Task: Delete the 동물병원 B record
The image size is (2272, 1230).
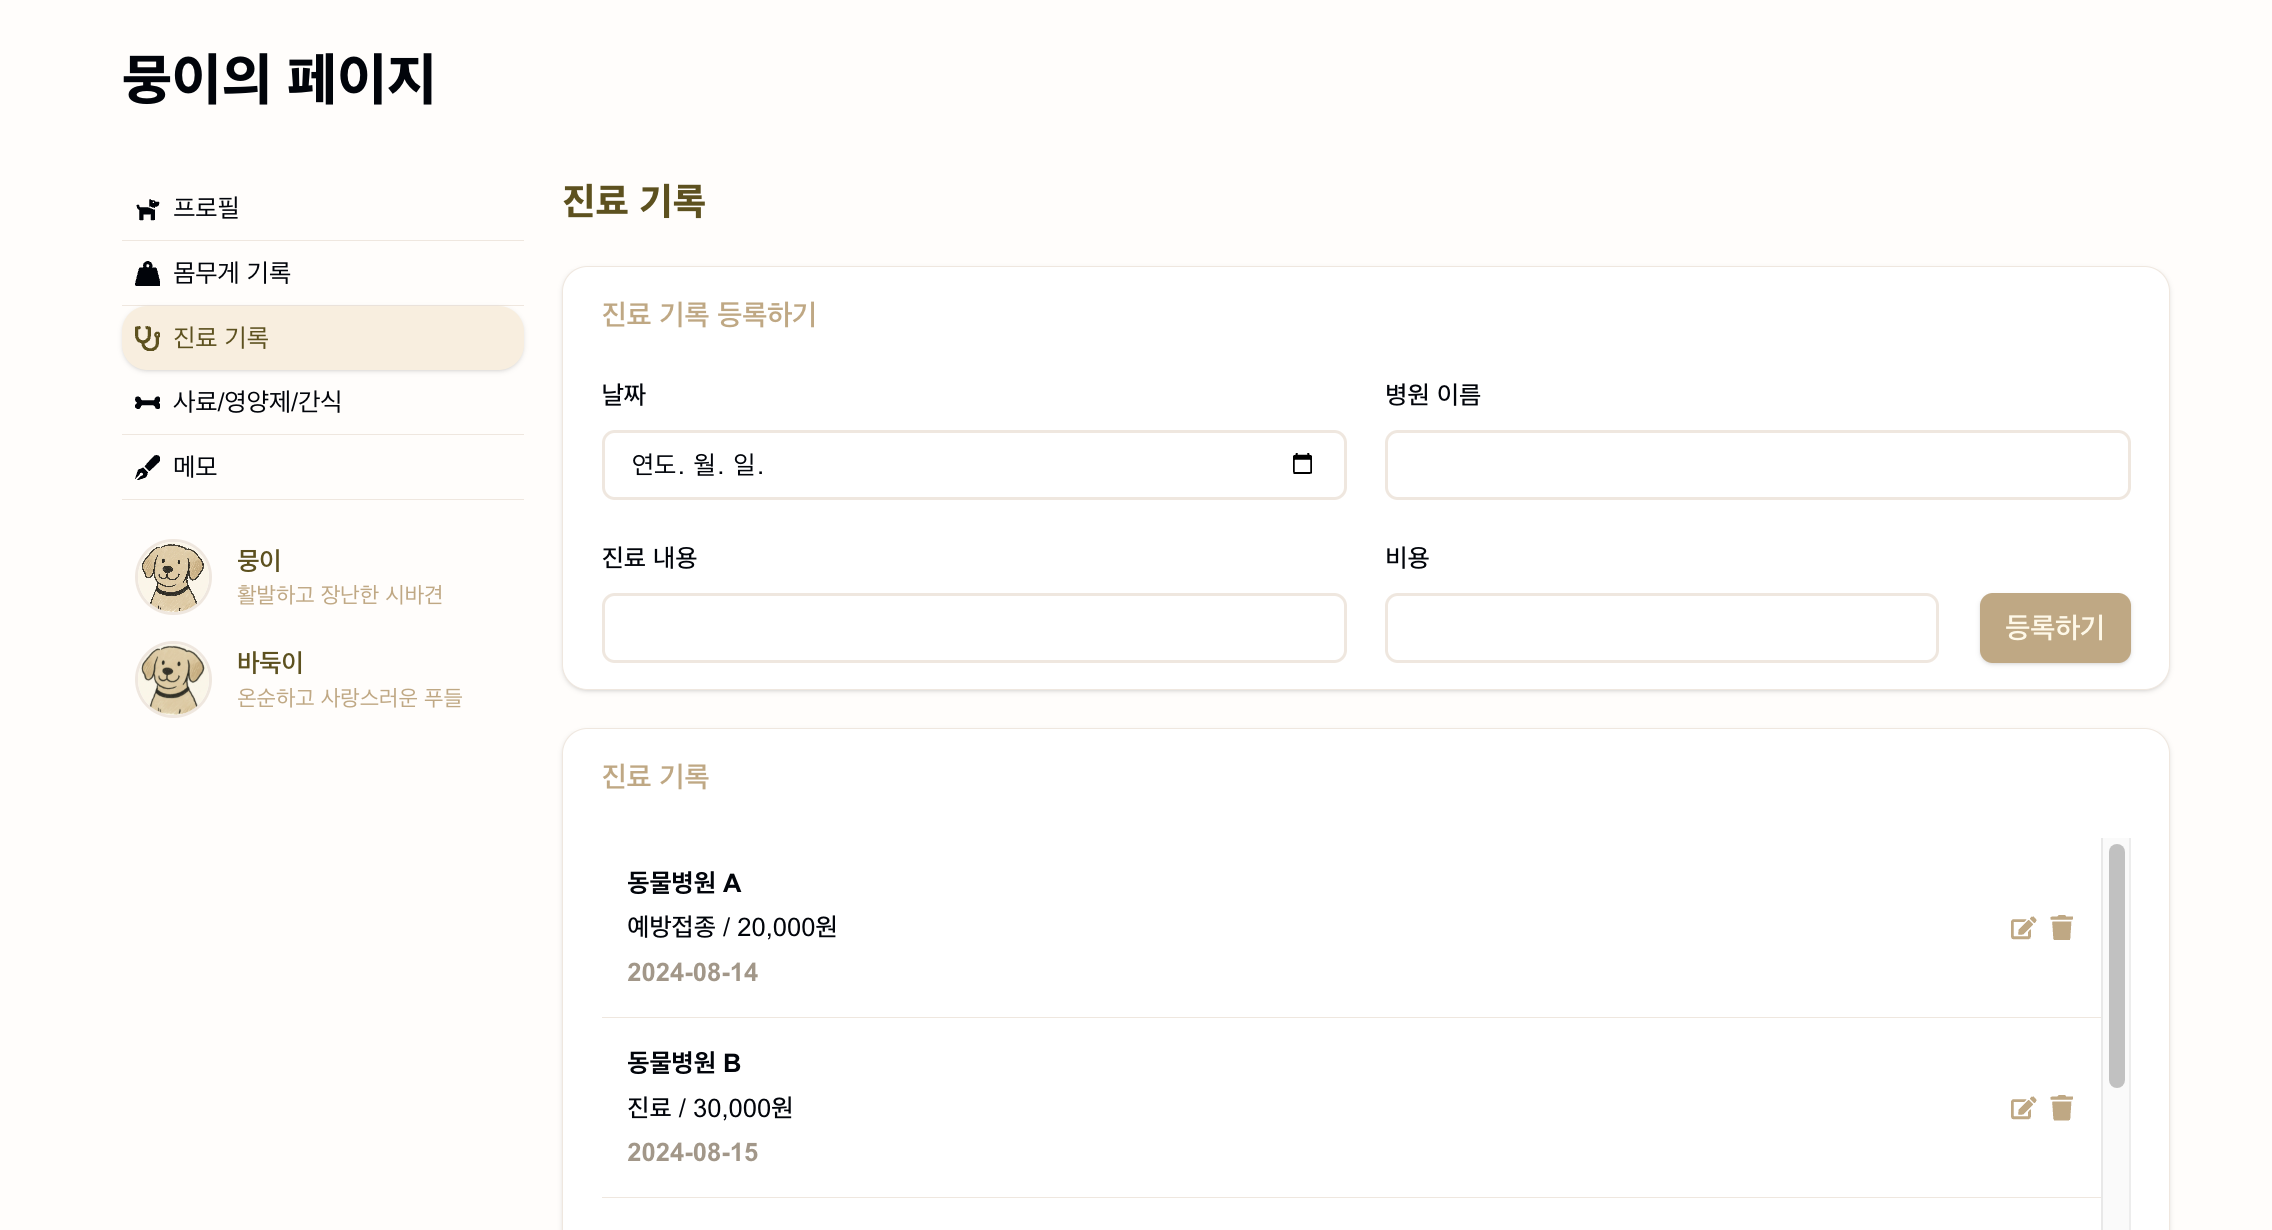Action: pos(2061,1108)
